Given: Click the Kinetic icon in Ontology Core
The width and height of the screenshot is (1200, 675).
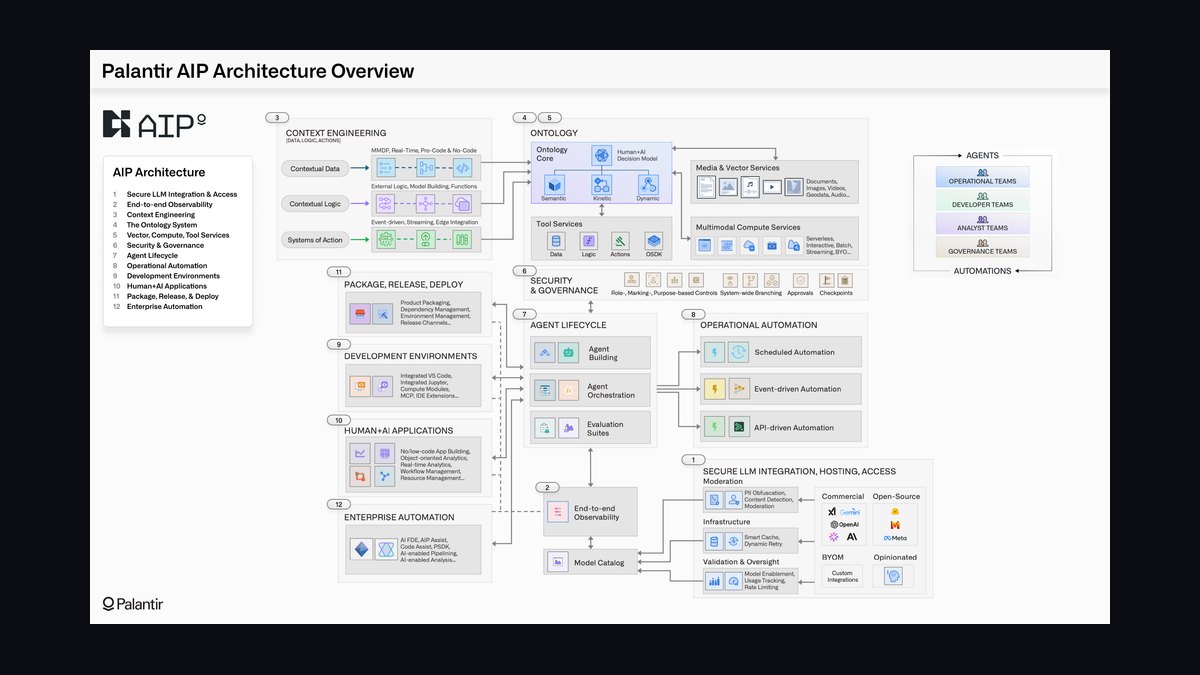Looking at the screenshot, I should point(601,184).
